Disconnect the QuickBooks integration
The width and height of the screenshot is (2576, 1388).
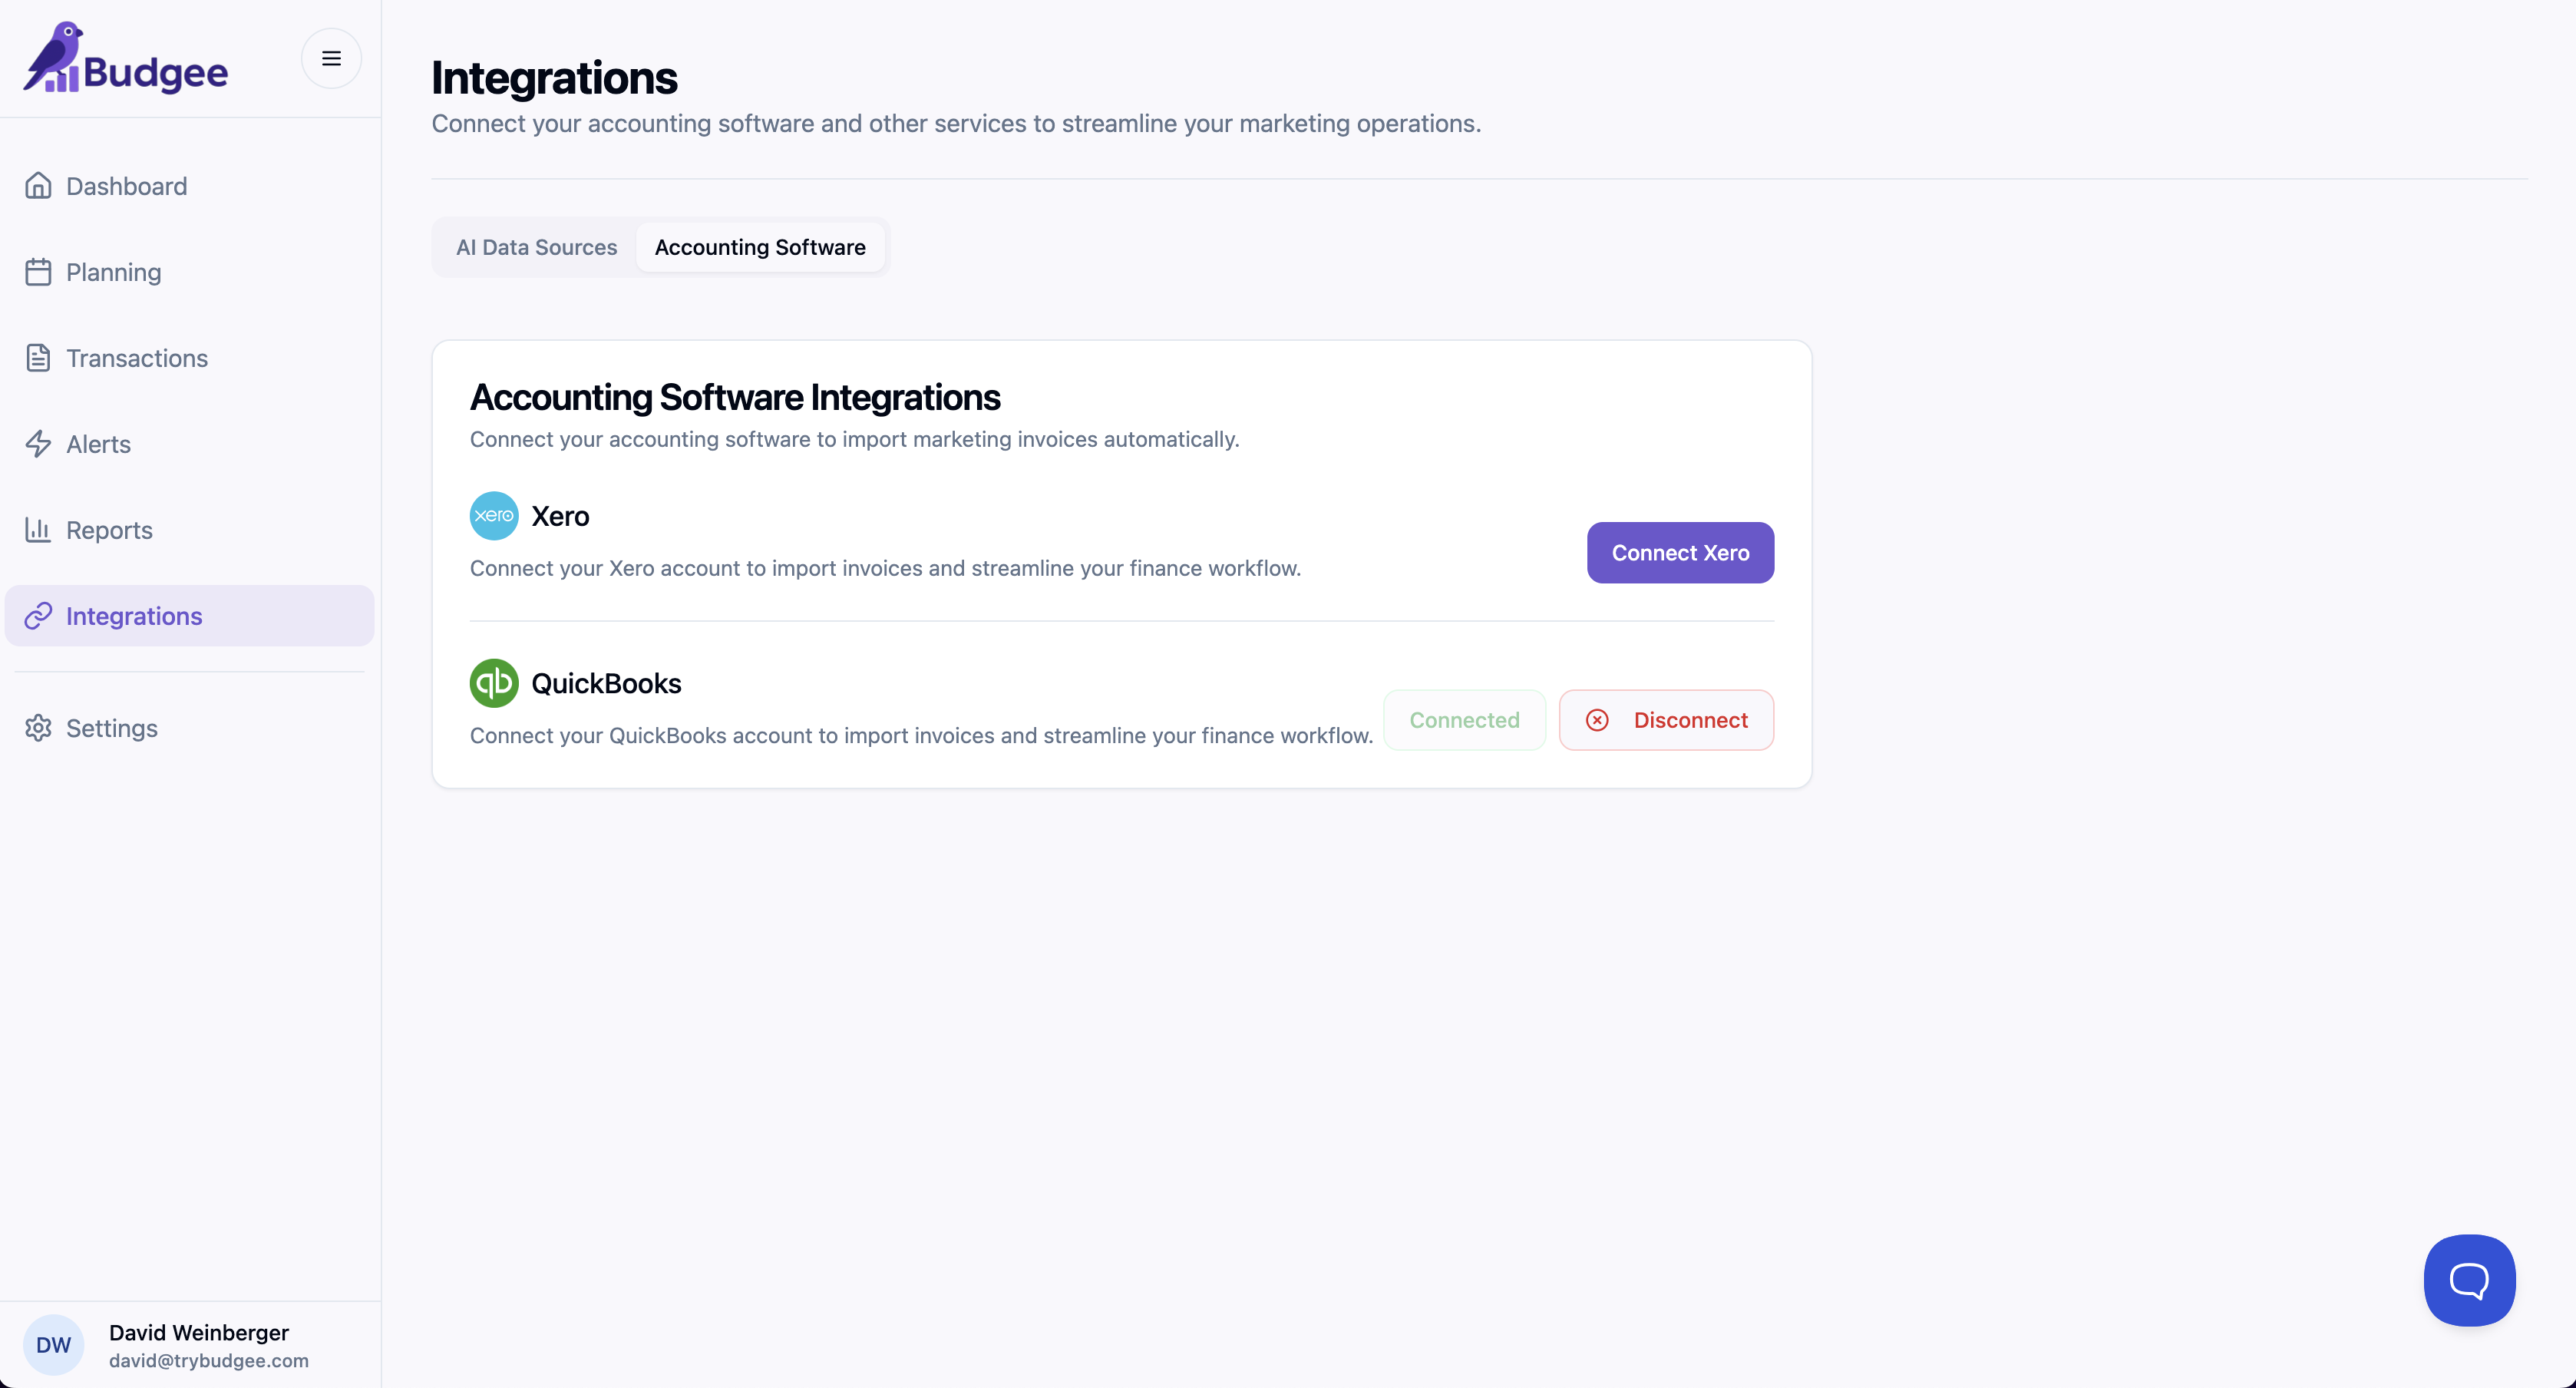pyautogui.click(x=1666, y=720)
